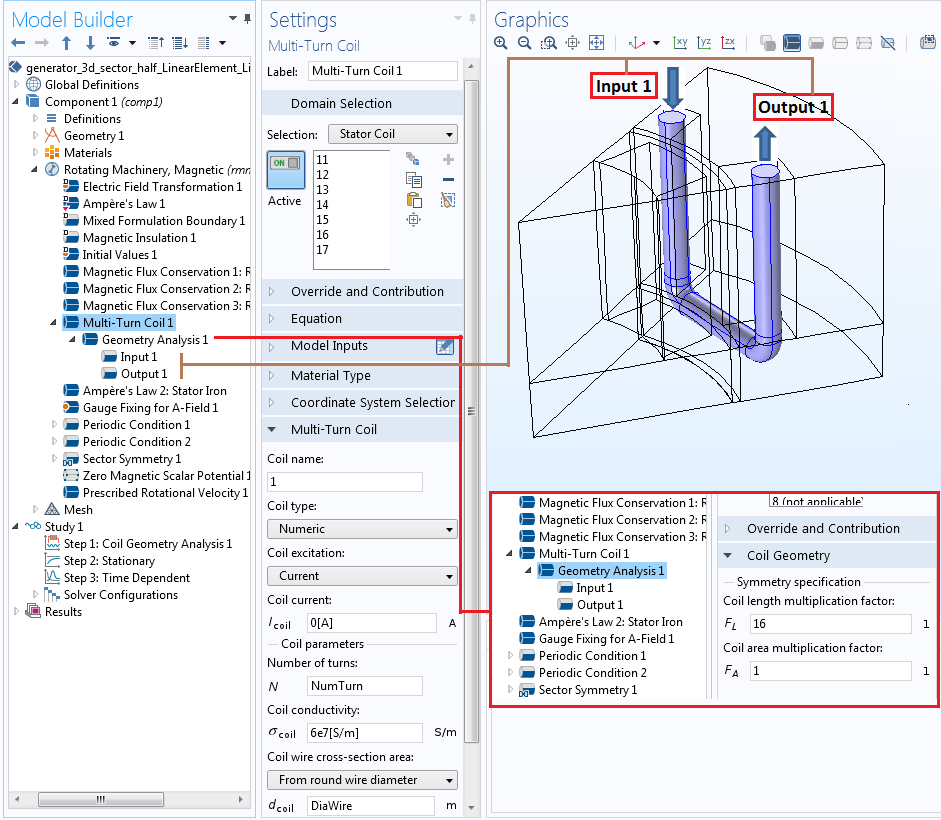Select the Zoom In tool in Graphics
The height and width of the screenshot is (820, 941).
pyautogui.click(x=499, y=42)
